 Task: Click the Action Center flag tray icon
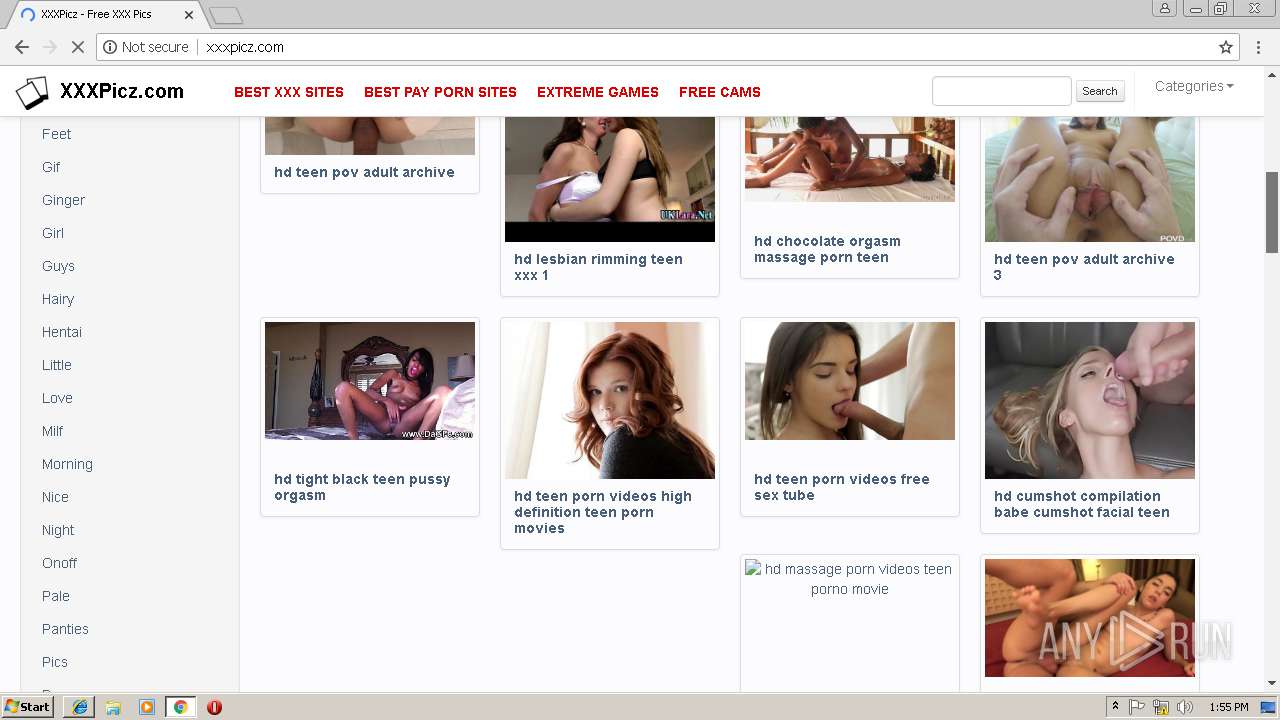[x=1137, y=707]
